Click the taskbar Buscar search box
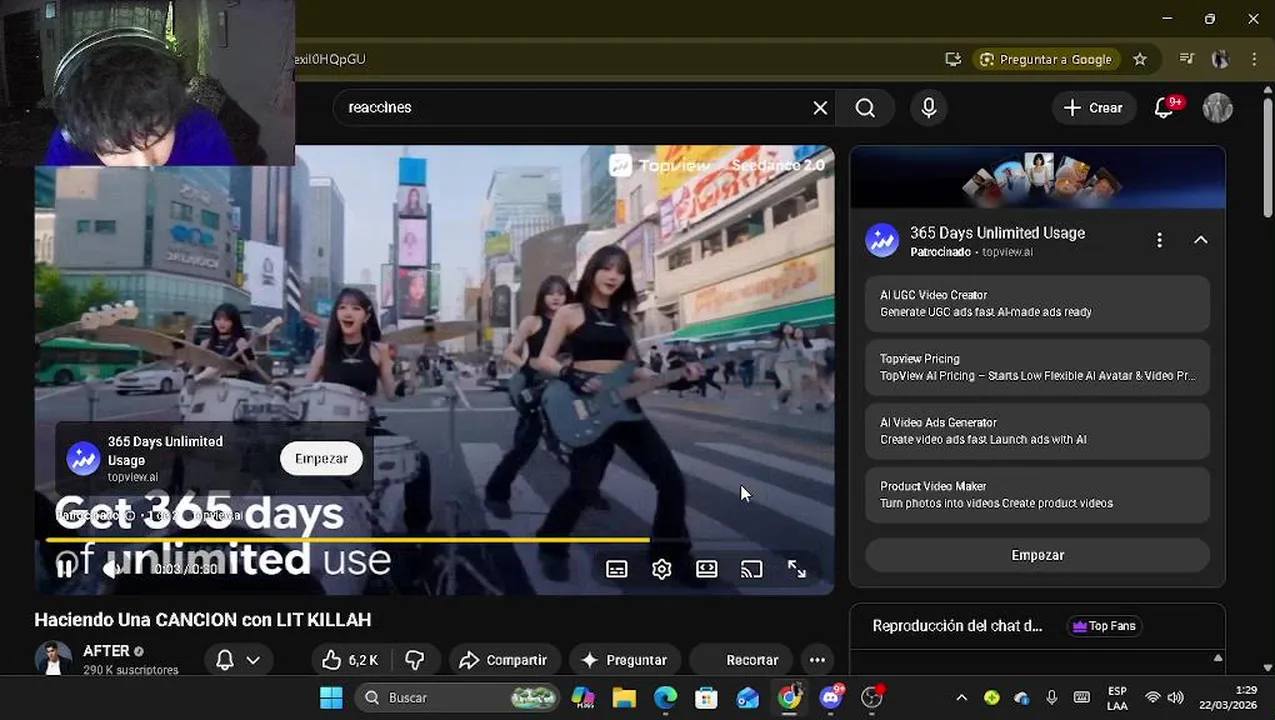1275x720 pixels. [x=460, y=698]
